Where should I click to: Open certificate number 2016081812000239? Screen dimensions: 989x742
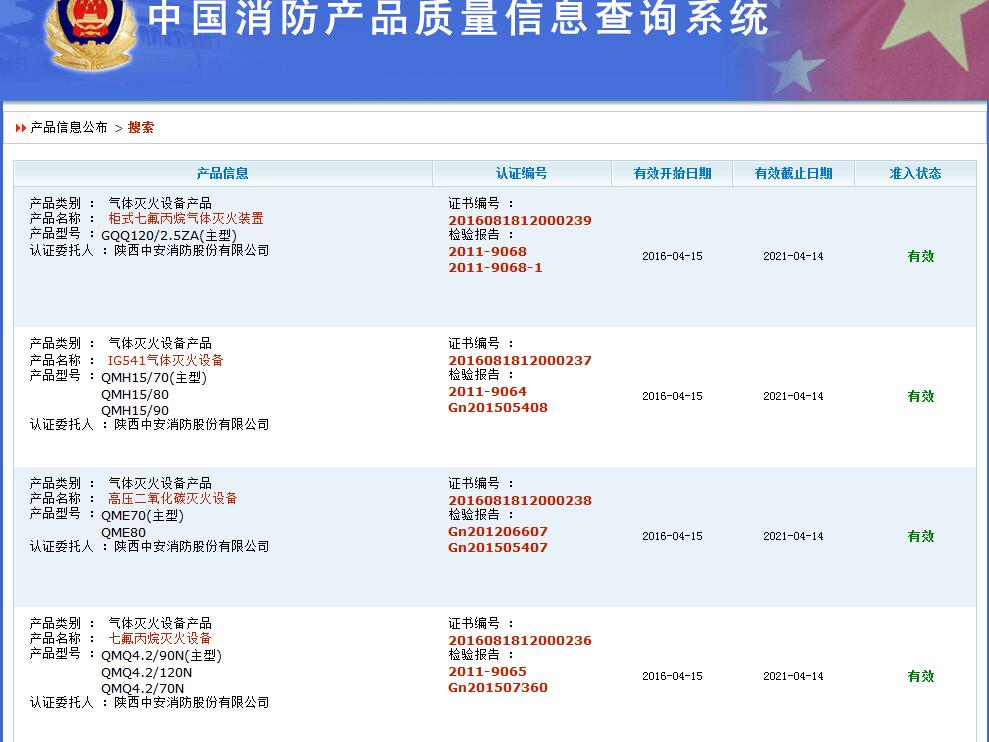tap(519, 220)
